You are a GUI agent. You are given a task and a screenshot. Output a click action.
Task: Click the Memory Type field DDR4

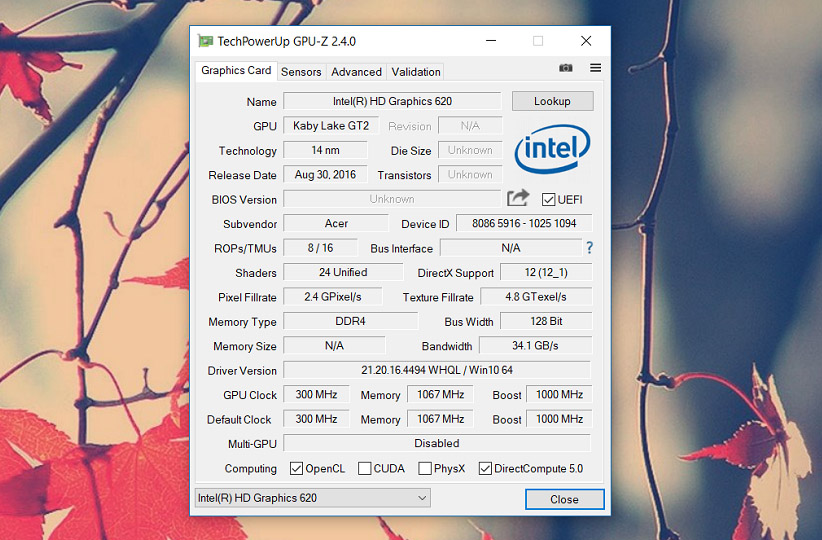coord(350,321)
